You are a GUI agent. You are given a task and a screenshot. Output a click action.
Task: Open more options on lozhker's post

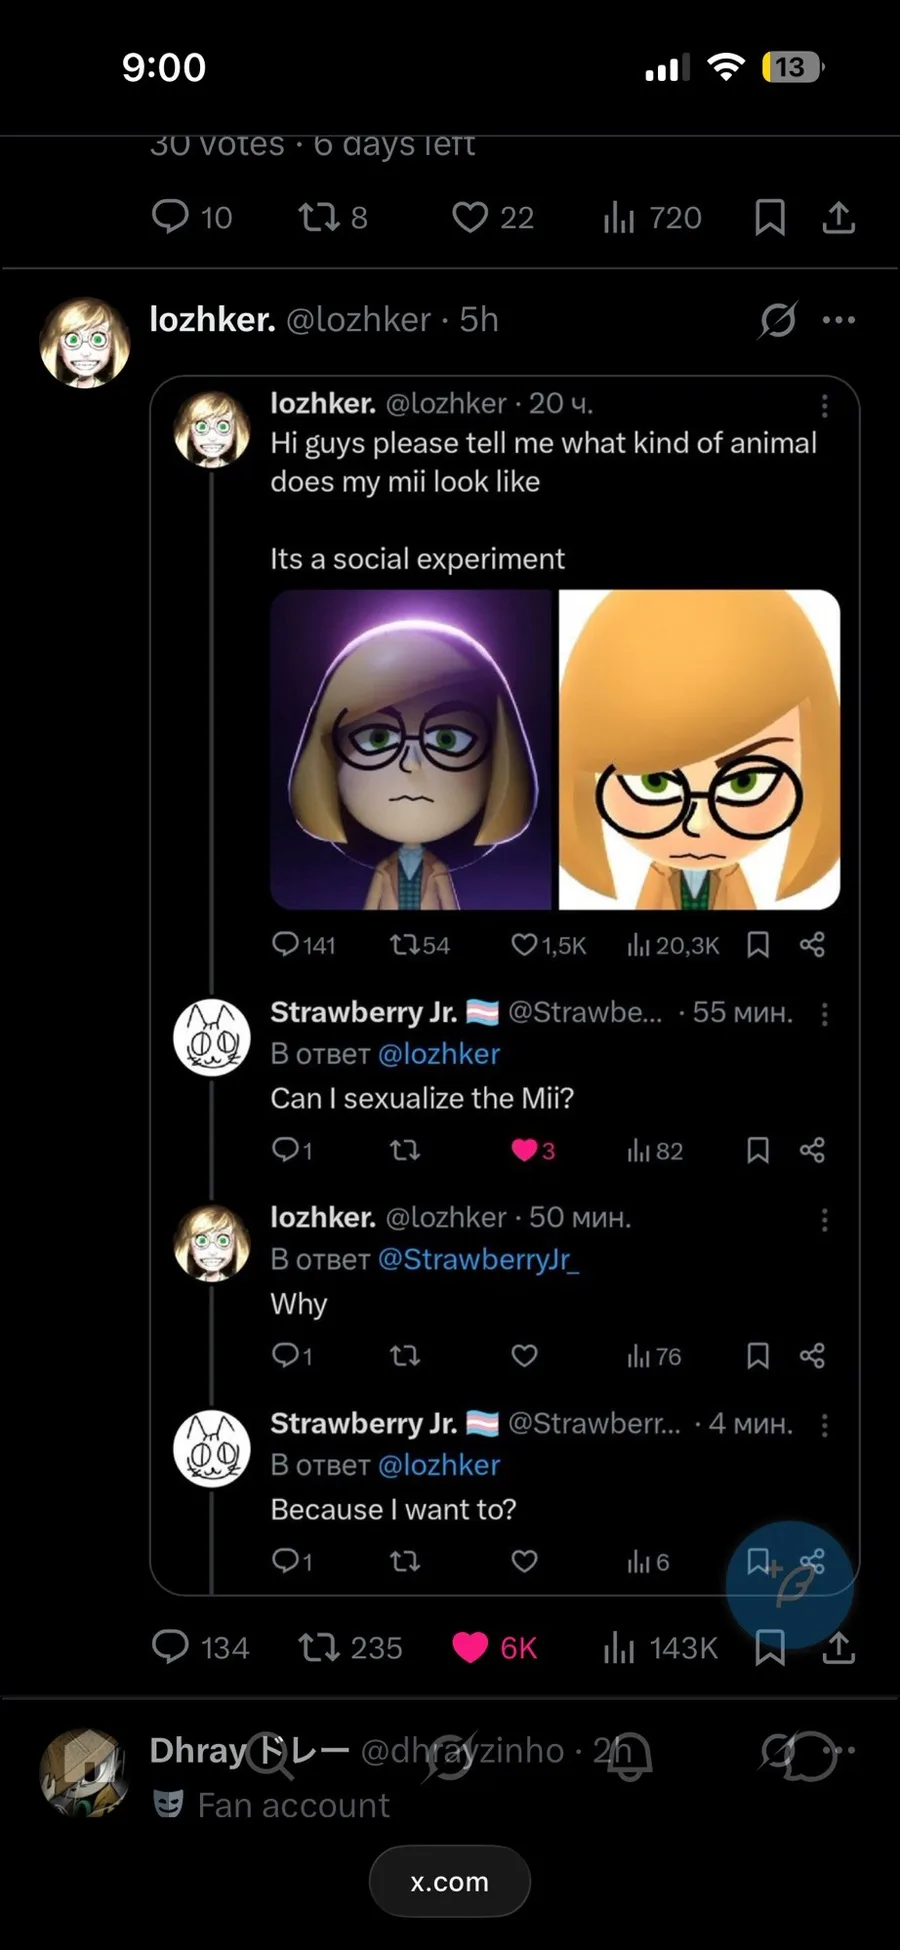pos(838,320)
